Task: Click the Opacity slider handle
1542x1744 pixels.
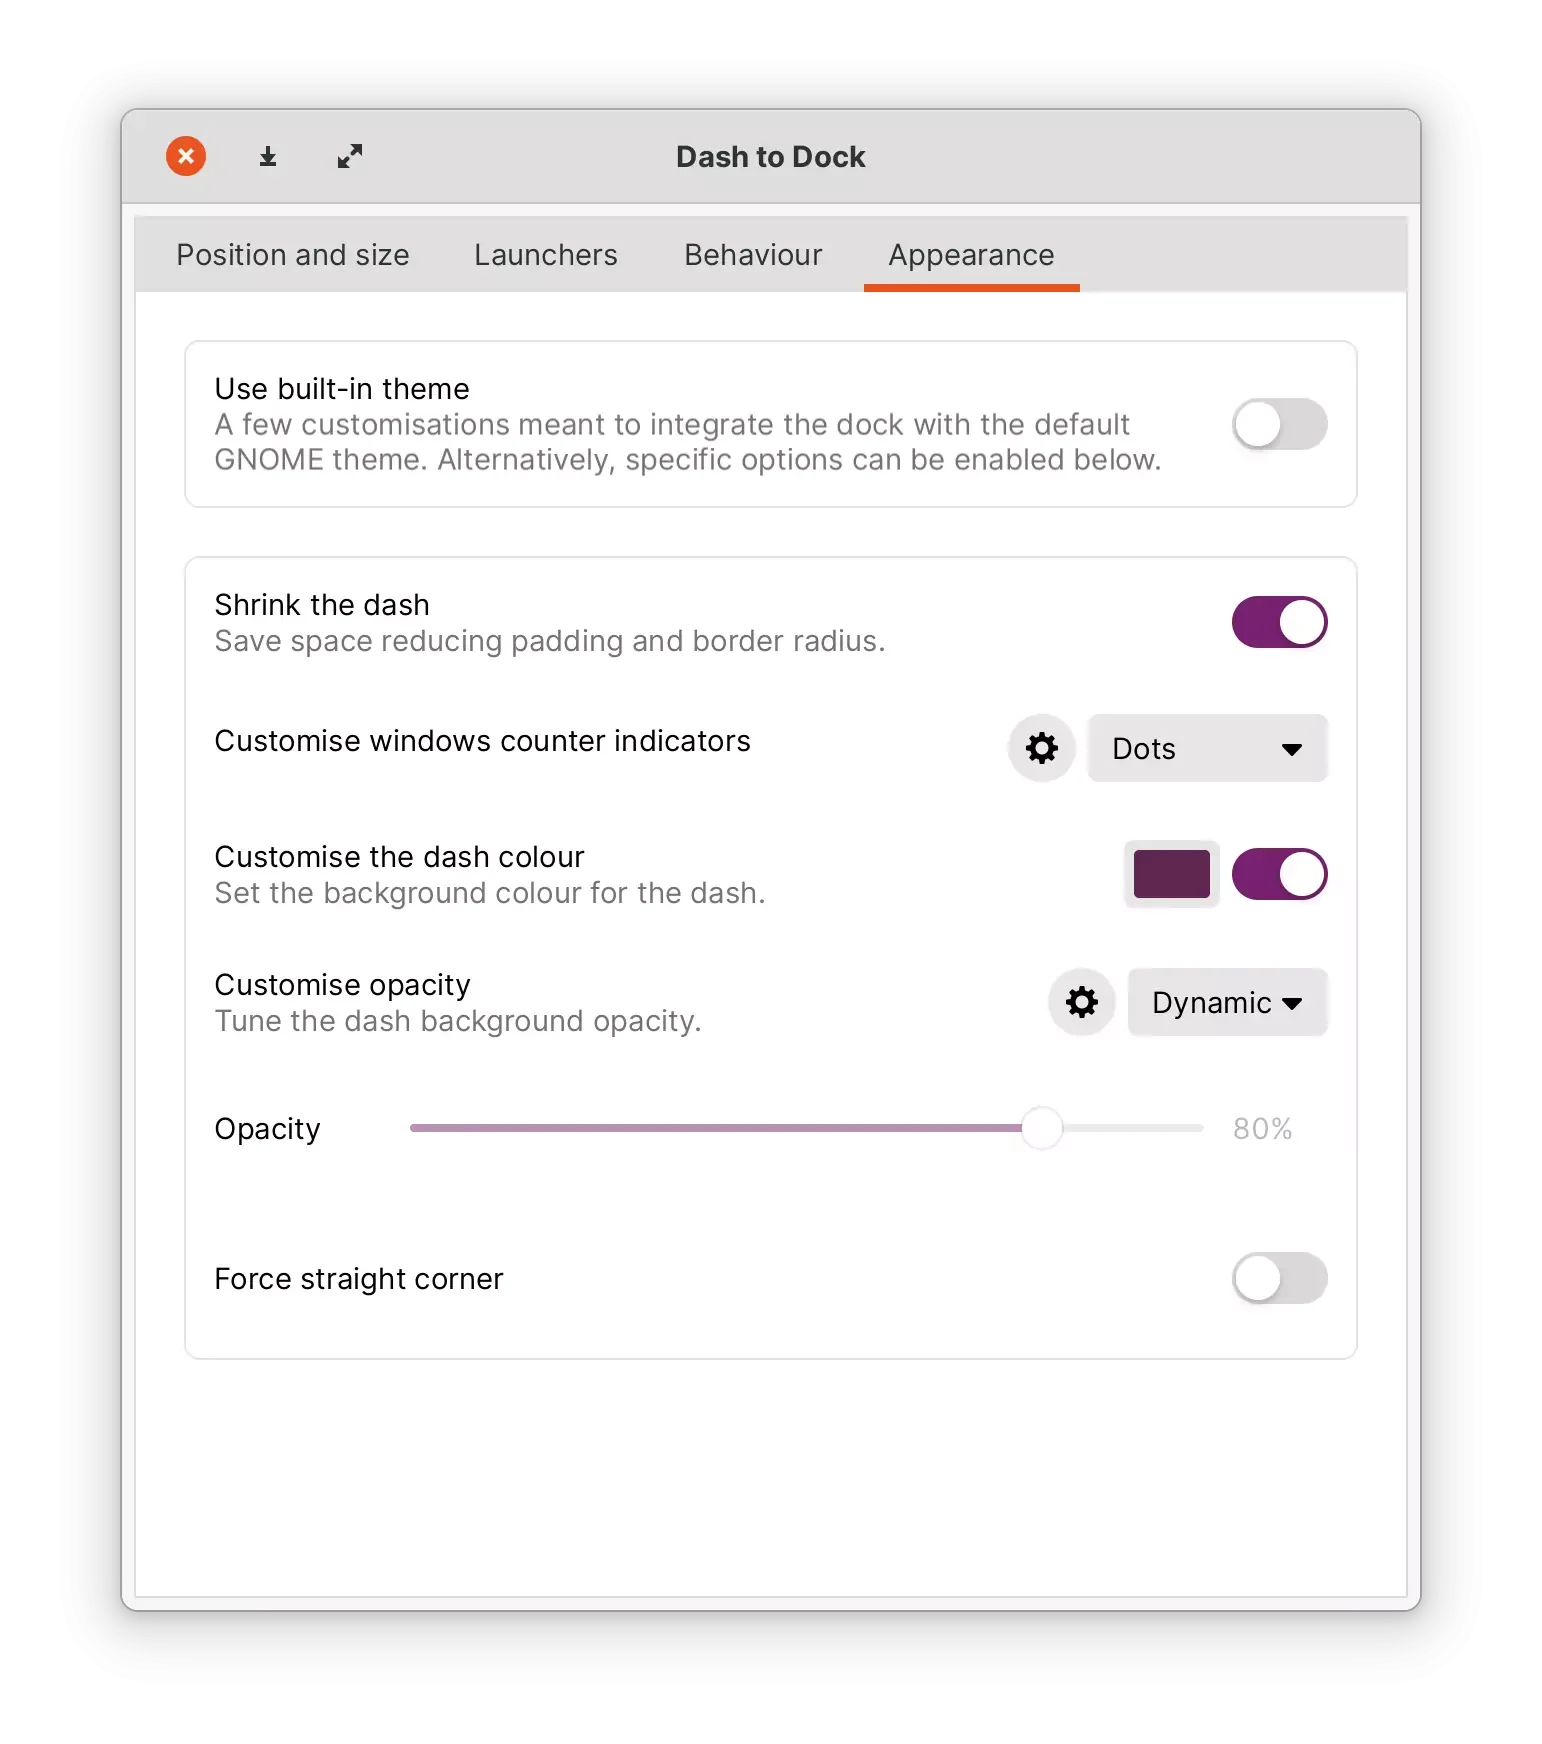Action: pos(1042,1128)
